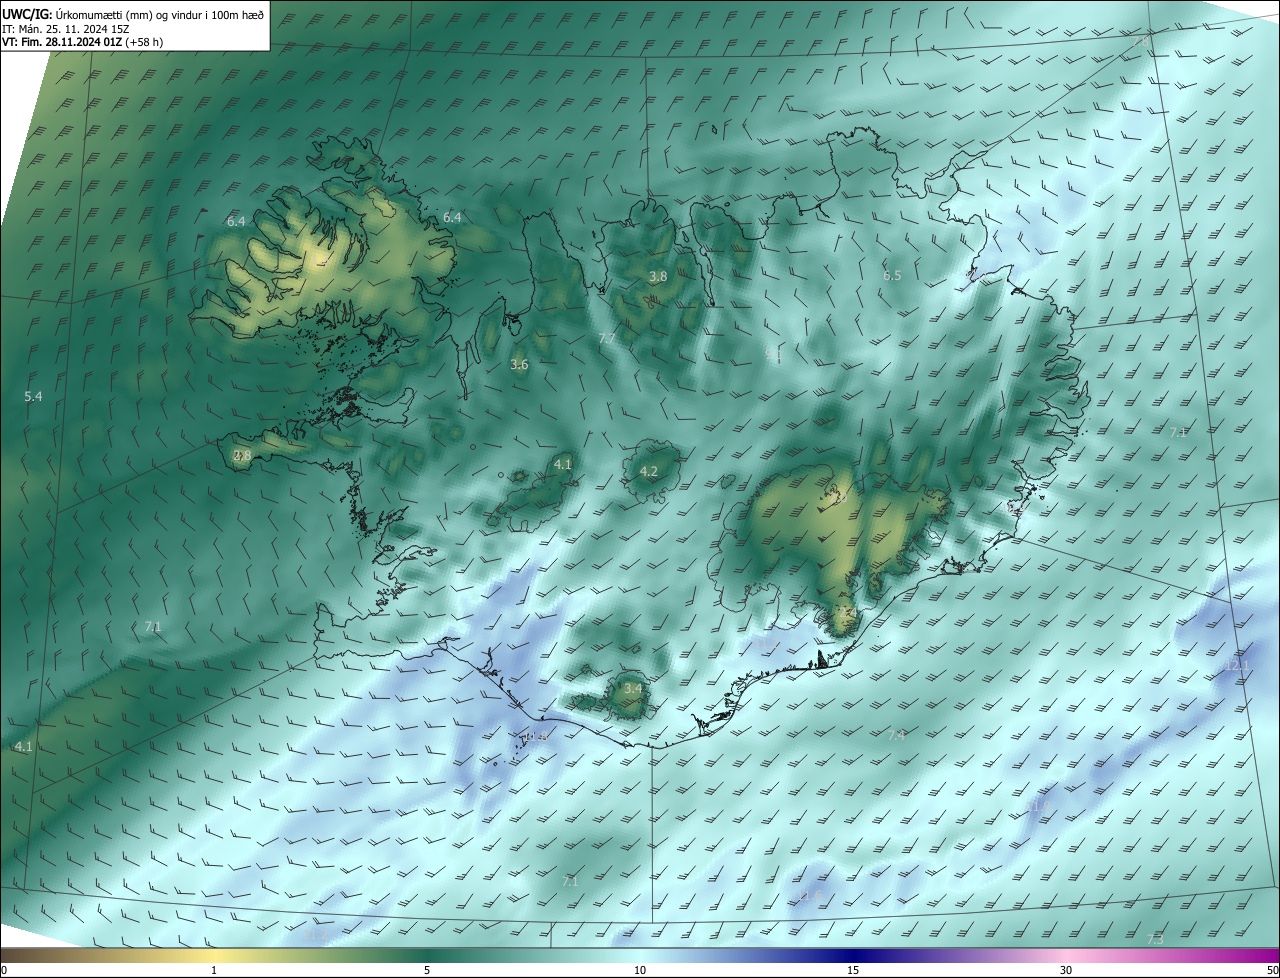This screenshot has height=978, width=1280.
Task: Click the 1 mm tick on the color scale
Action: (214, 970)
